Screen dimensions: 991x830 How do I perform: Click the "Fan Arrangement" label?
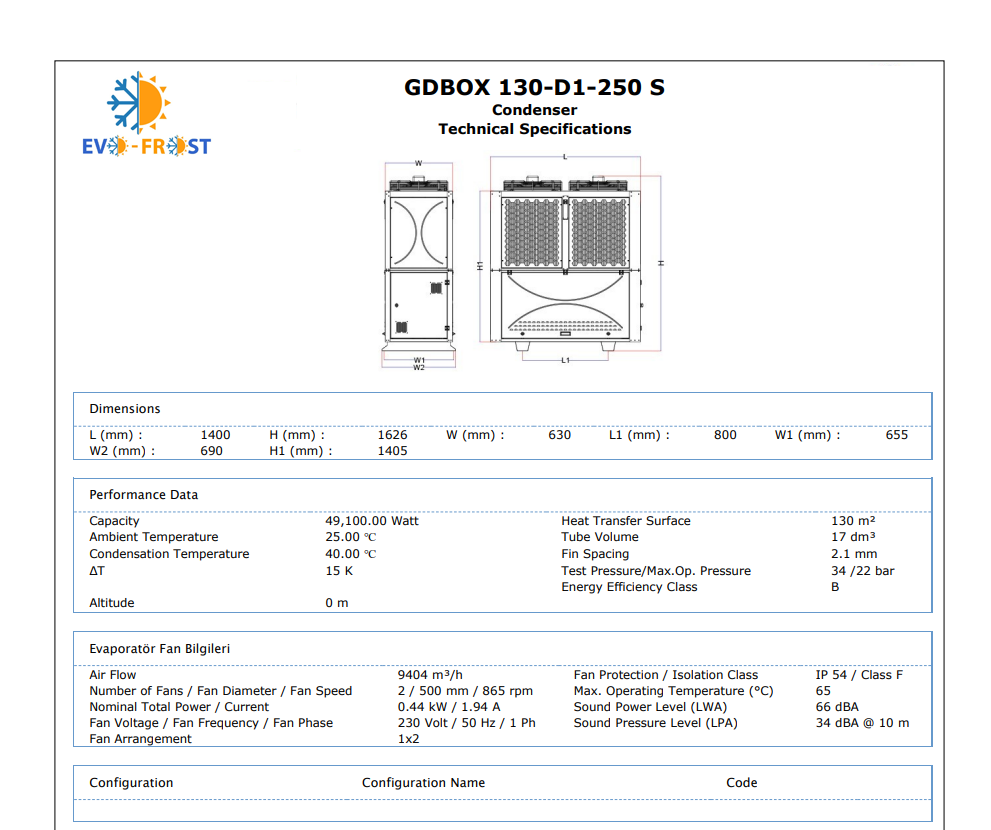[140, 739]
